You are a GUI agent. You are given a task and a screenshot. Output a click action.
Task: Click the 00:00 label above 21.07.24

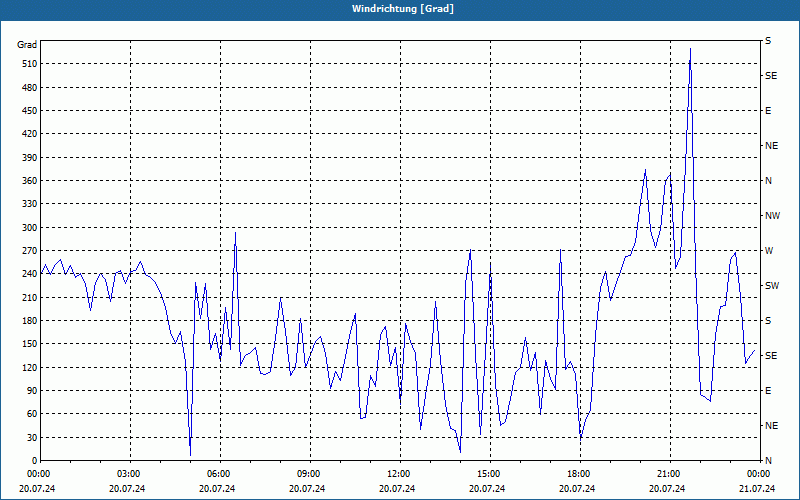(x=759, y=474)
